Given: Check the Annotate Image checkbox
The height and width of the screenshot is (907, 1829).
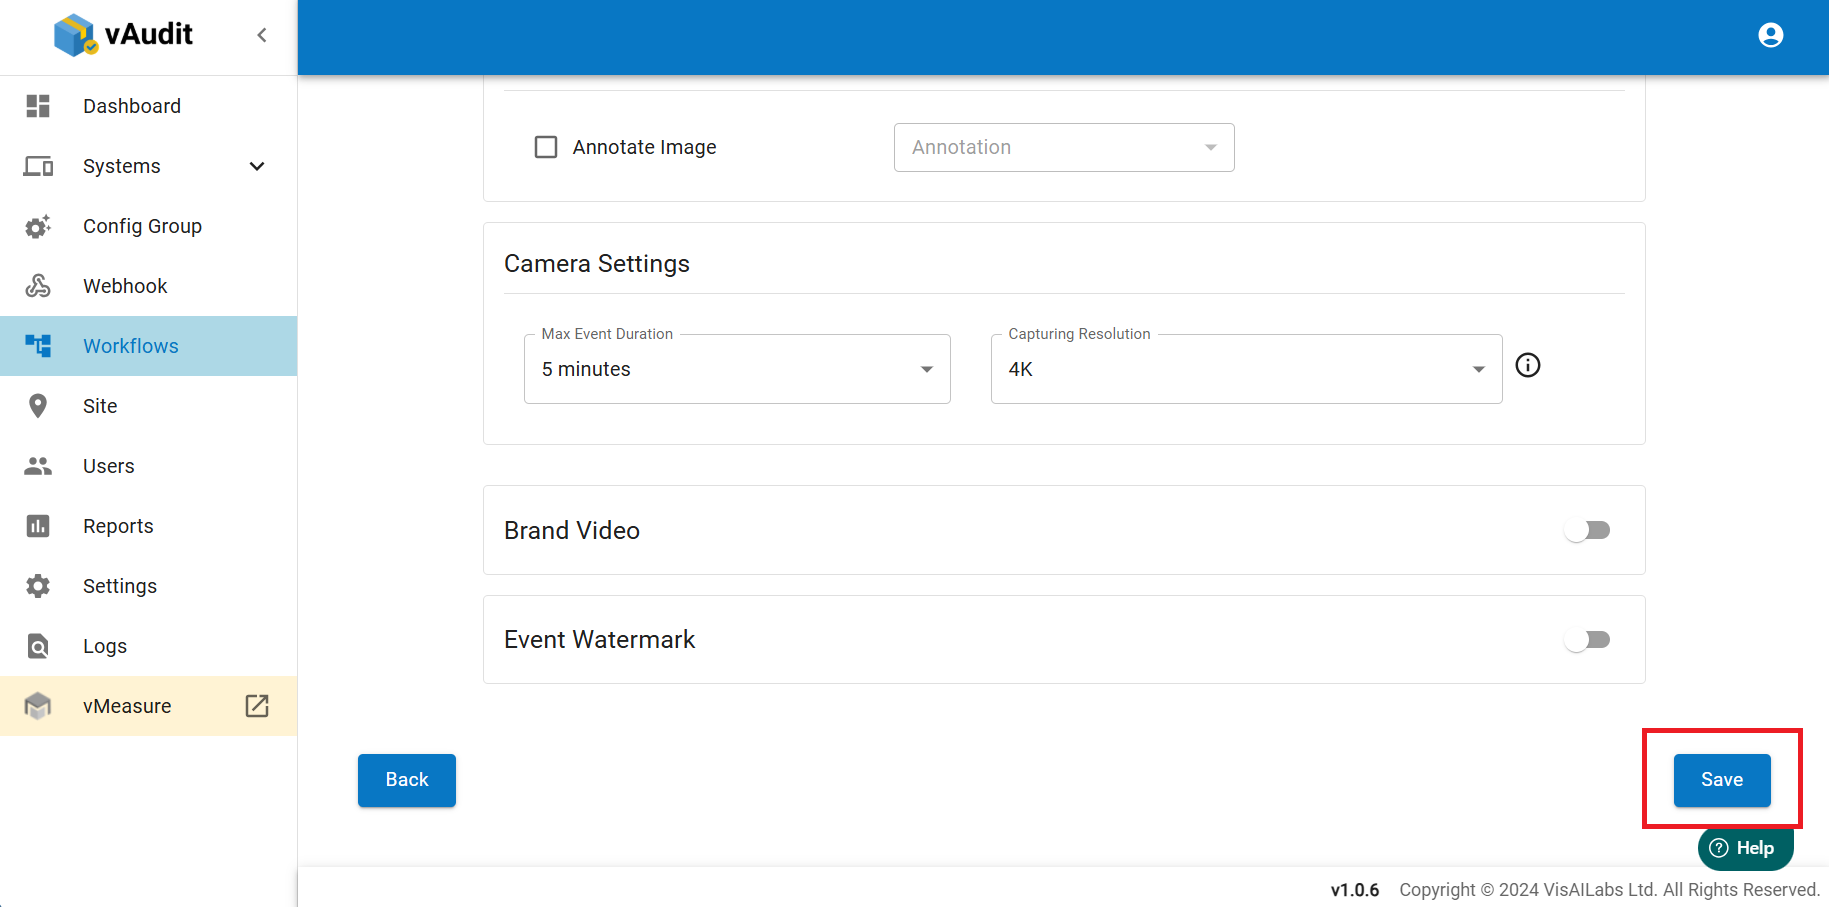Looking at the screenshot, I should tap(546, 147).
